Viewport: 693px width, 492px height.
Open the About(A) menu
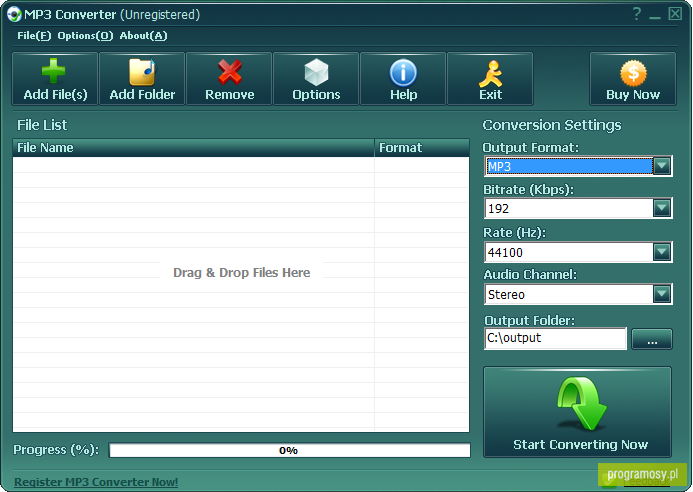coord(143,36)
